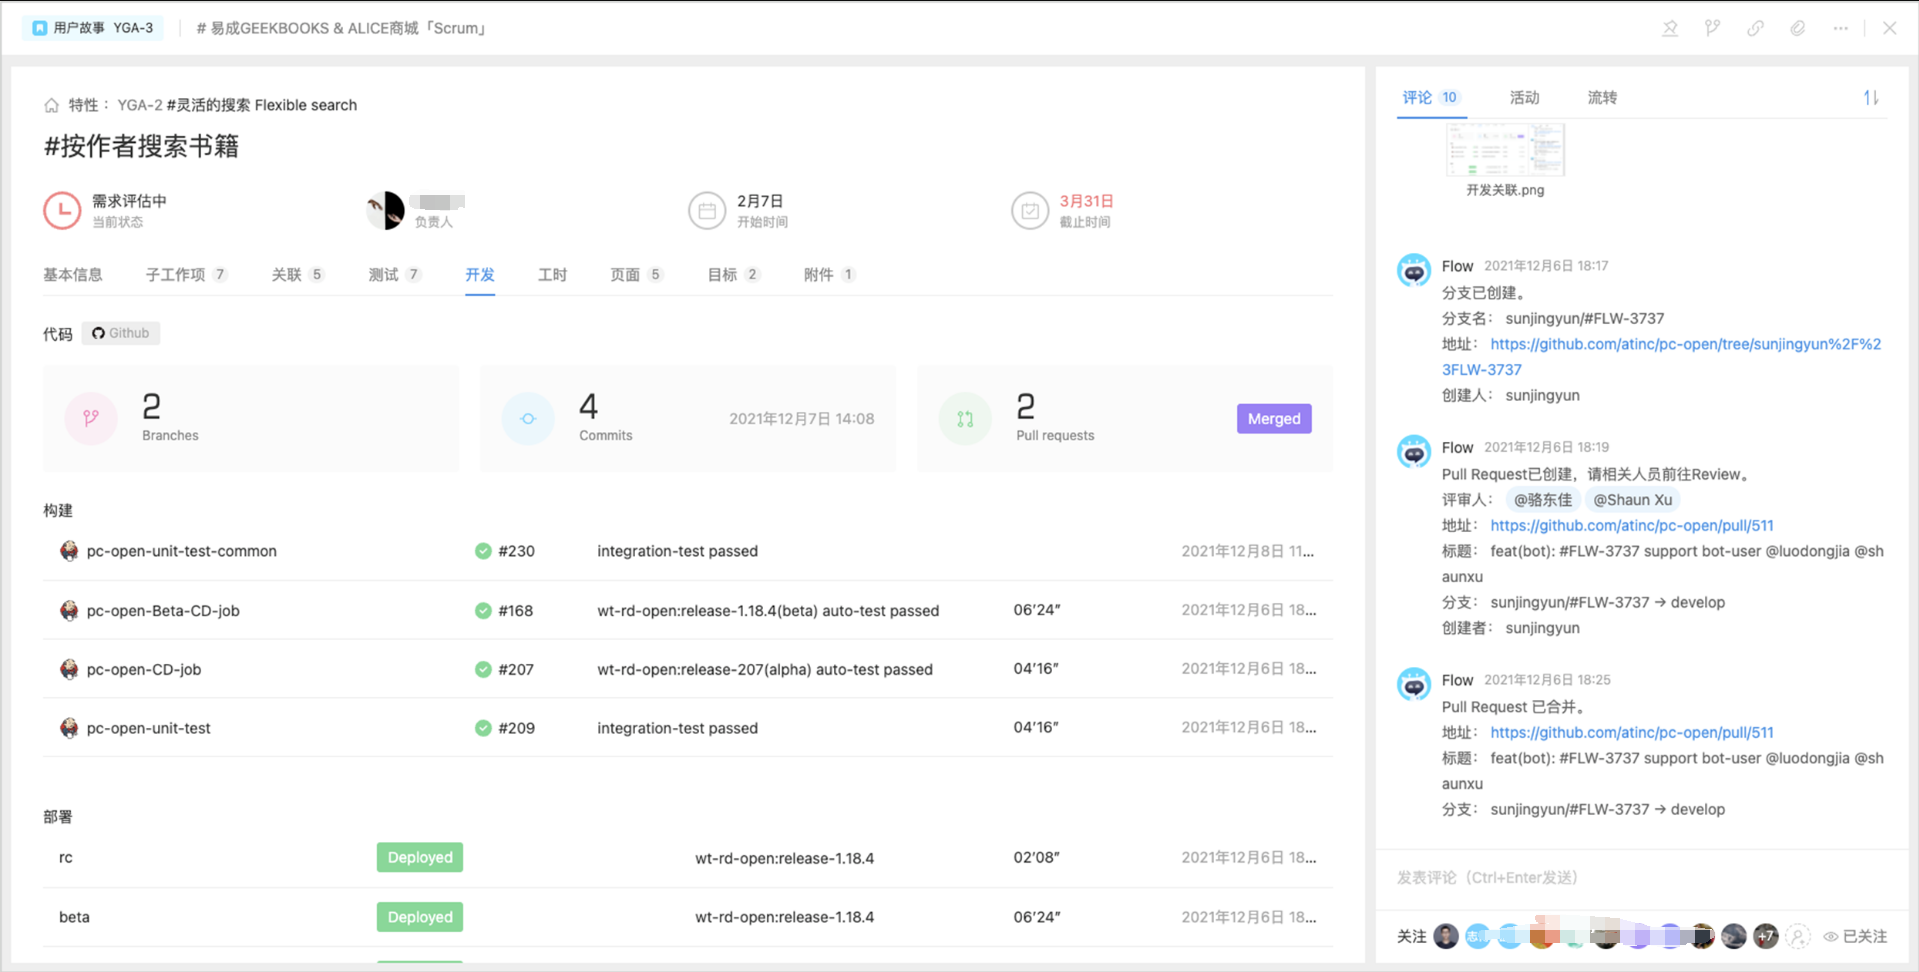Viewport: 1919px width, 972px height.
Task: Open the 流转 tab
Action: point(1601,97)
